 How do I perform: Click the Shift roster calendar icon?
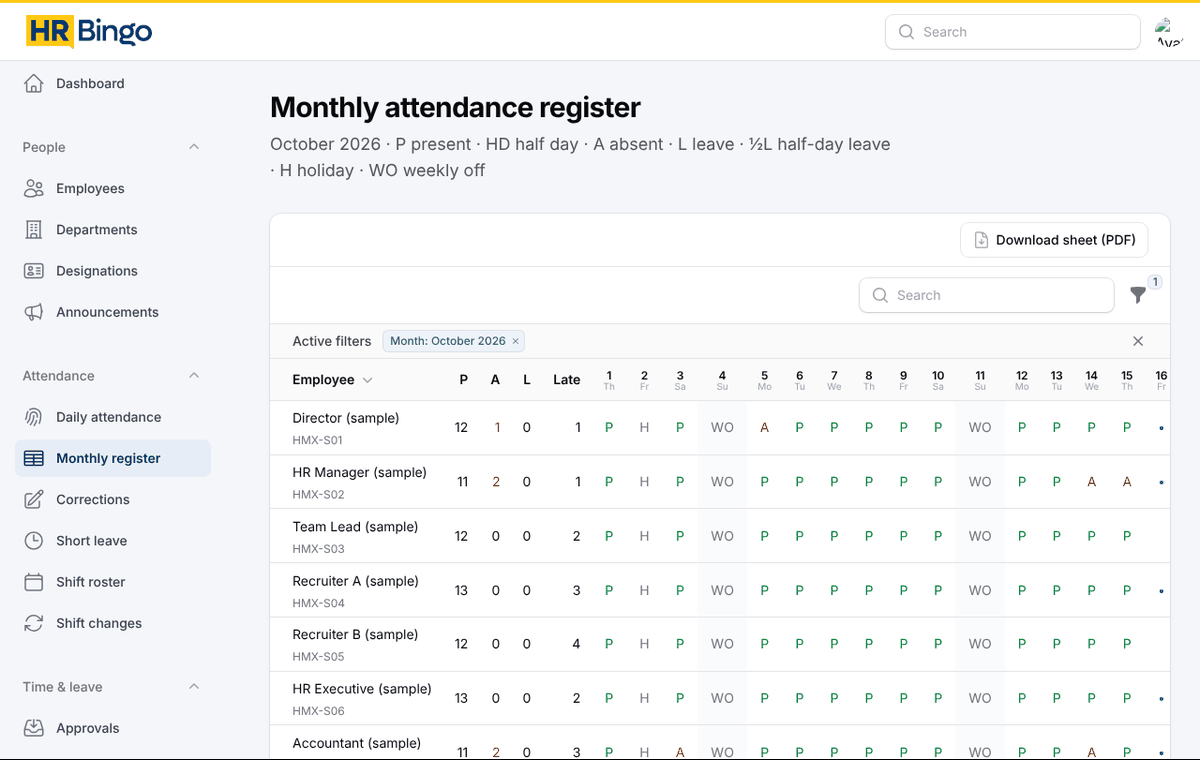click(x=34, y=582)
